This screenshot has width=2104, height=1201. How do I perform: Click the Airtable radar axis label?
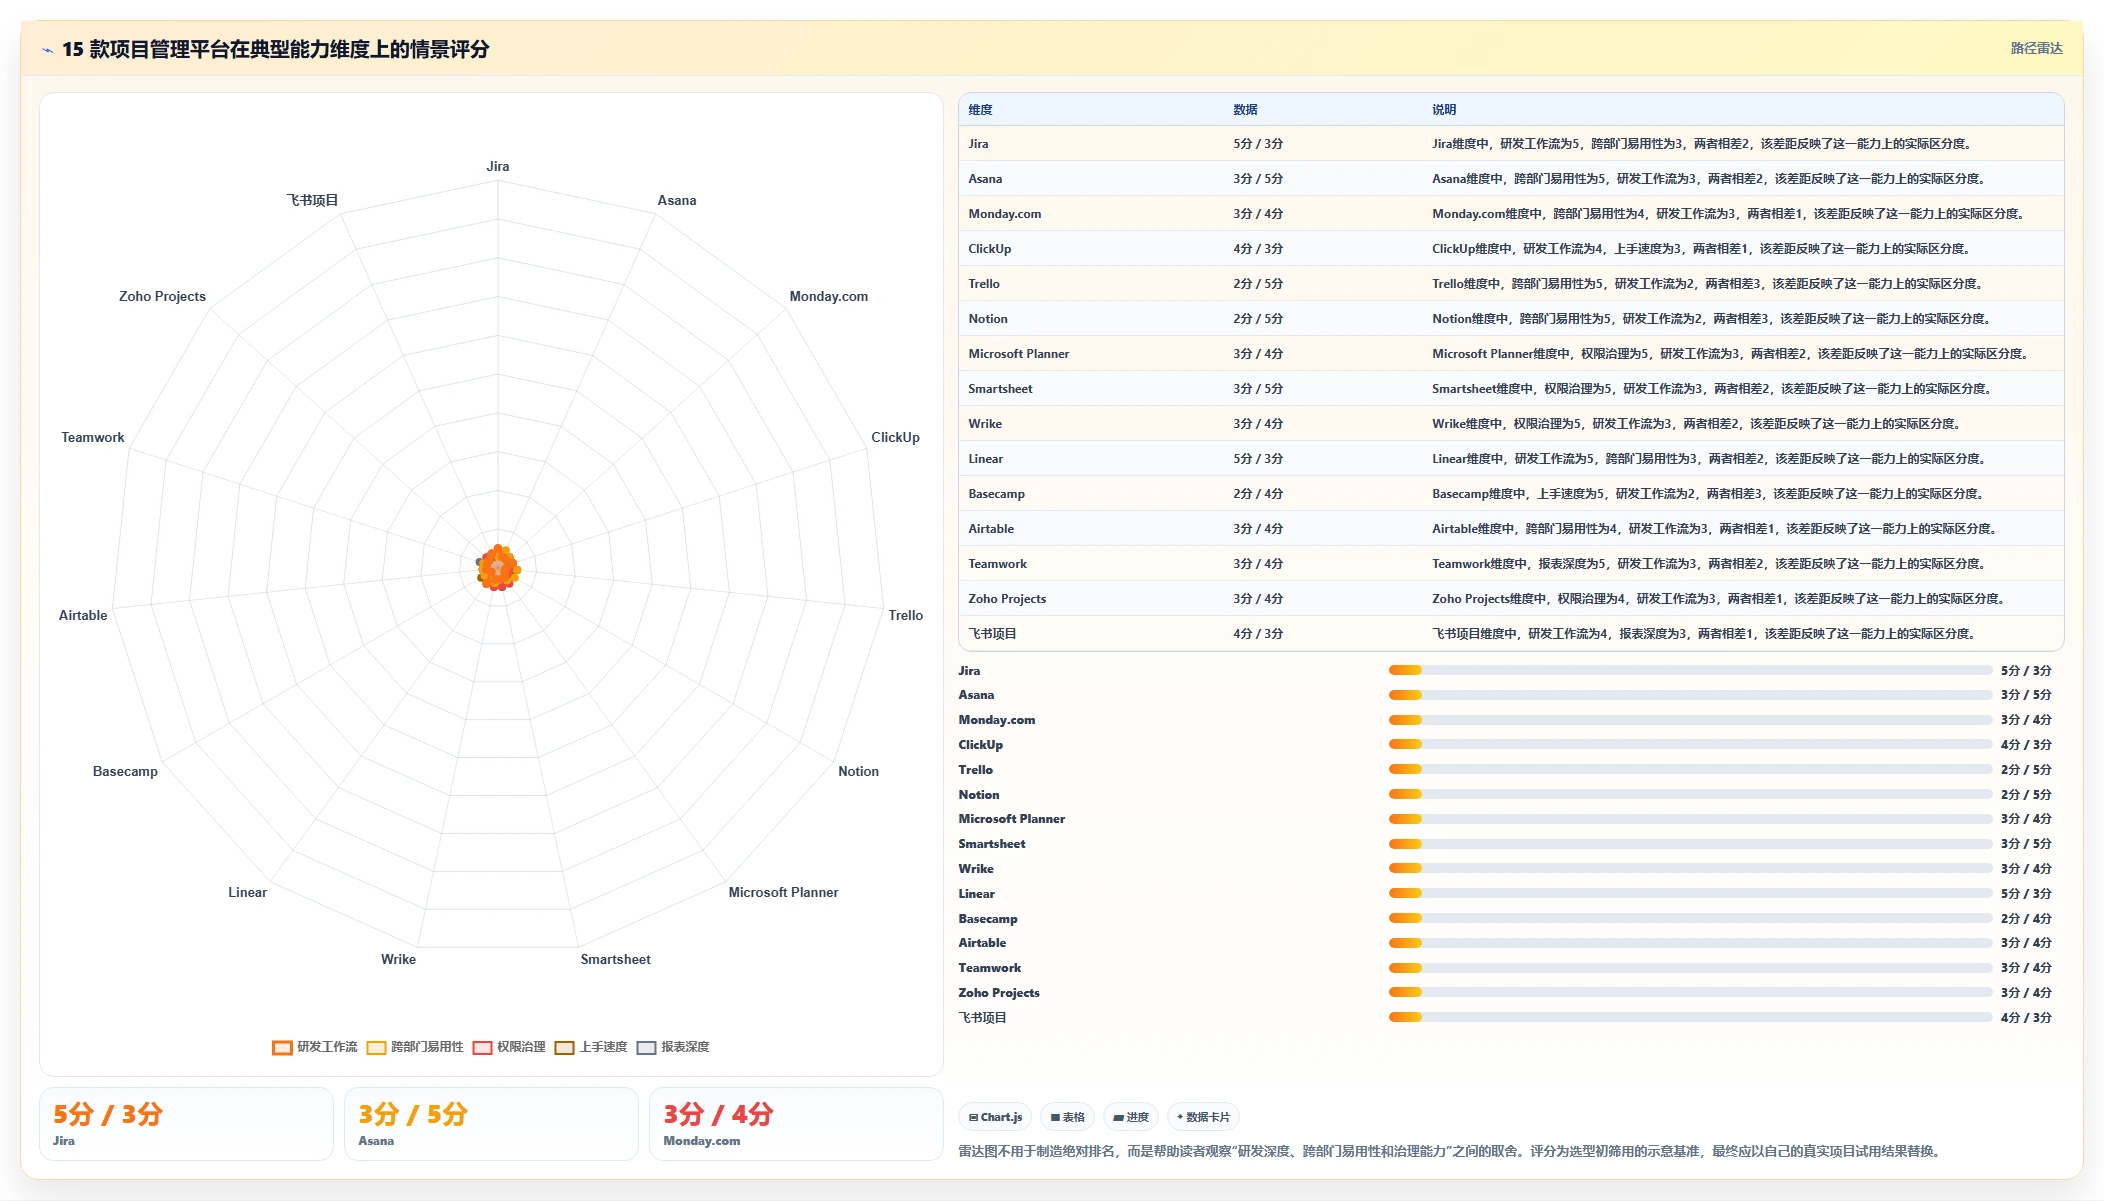click(x=83, y=616)
